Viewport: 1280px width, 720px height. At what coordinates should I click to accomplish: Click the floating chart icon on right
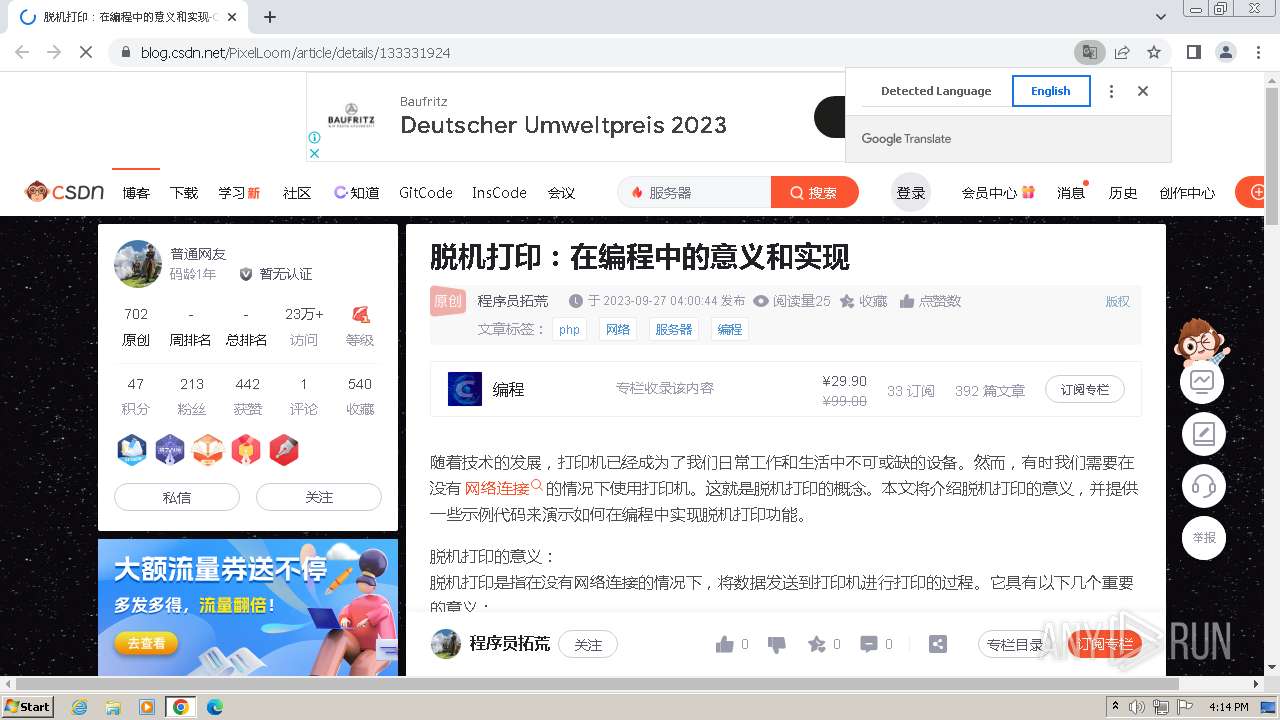[1202, 382]
